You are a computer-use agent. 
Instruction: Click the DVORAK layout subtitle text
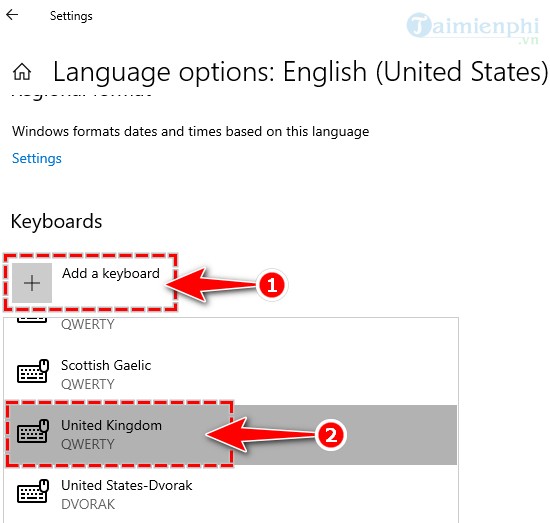tap(88, 504)
